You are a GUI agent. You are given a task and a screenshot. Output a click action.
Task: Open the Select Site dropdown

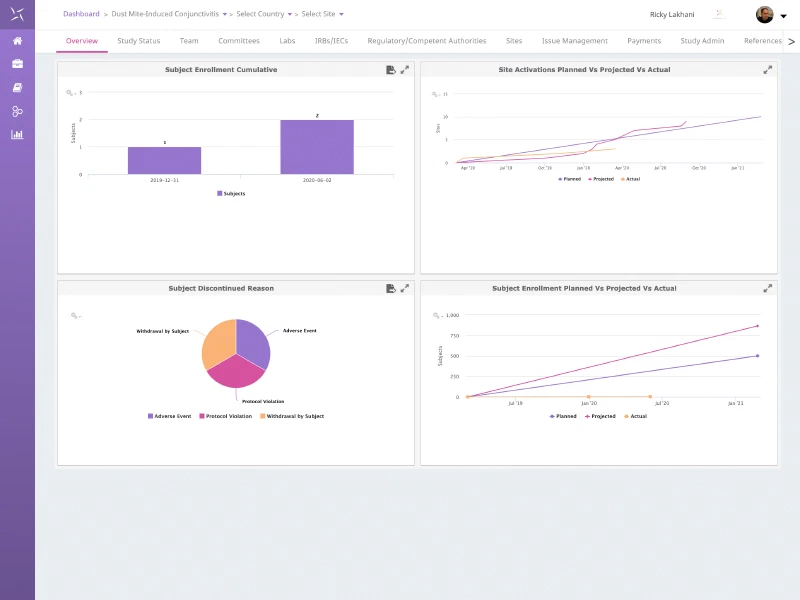[322, 14]
